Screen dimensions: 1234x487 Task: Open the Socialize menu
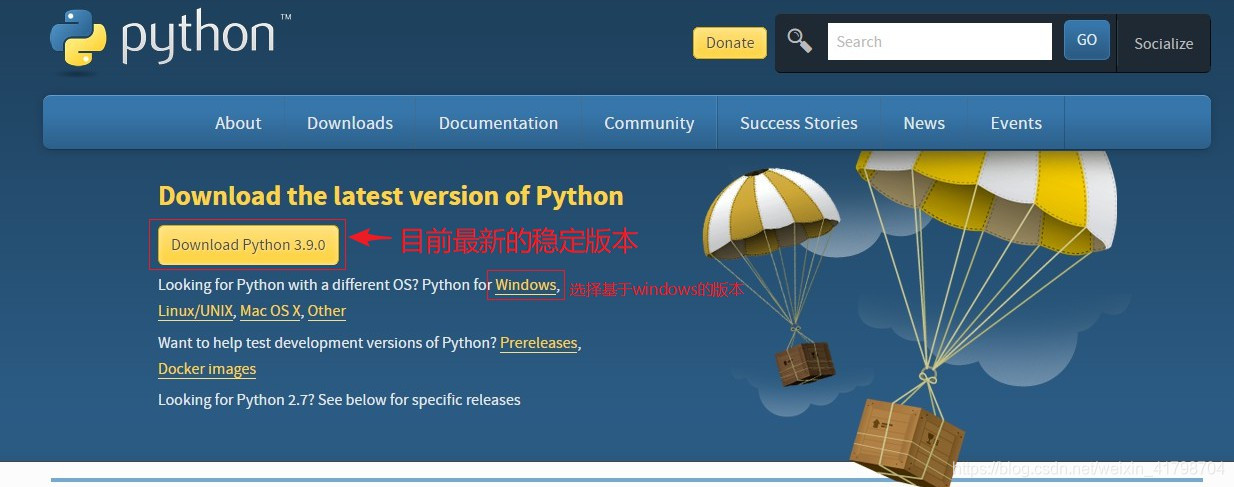pyautogui.click(x=1163, y=44)
